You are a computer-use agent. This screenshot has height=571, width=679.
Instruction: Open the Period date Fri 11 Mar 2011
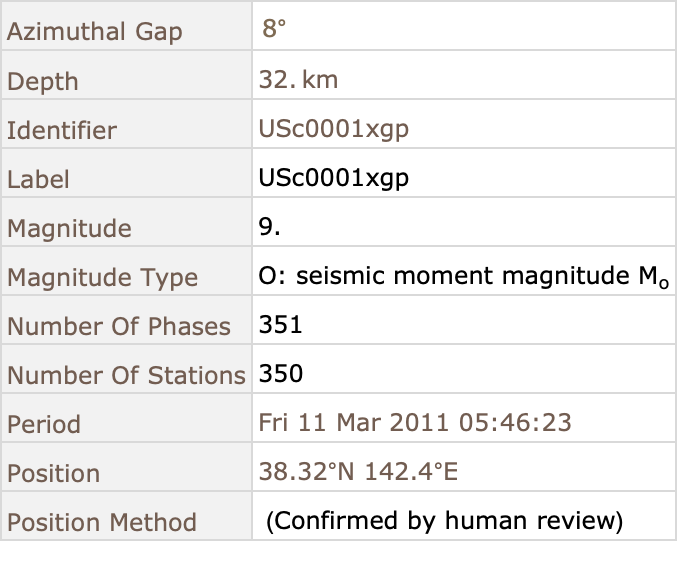353,423
